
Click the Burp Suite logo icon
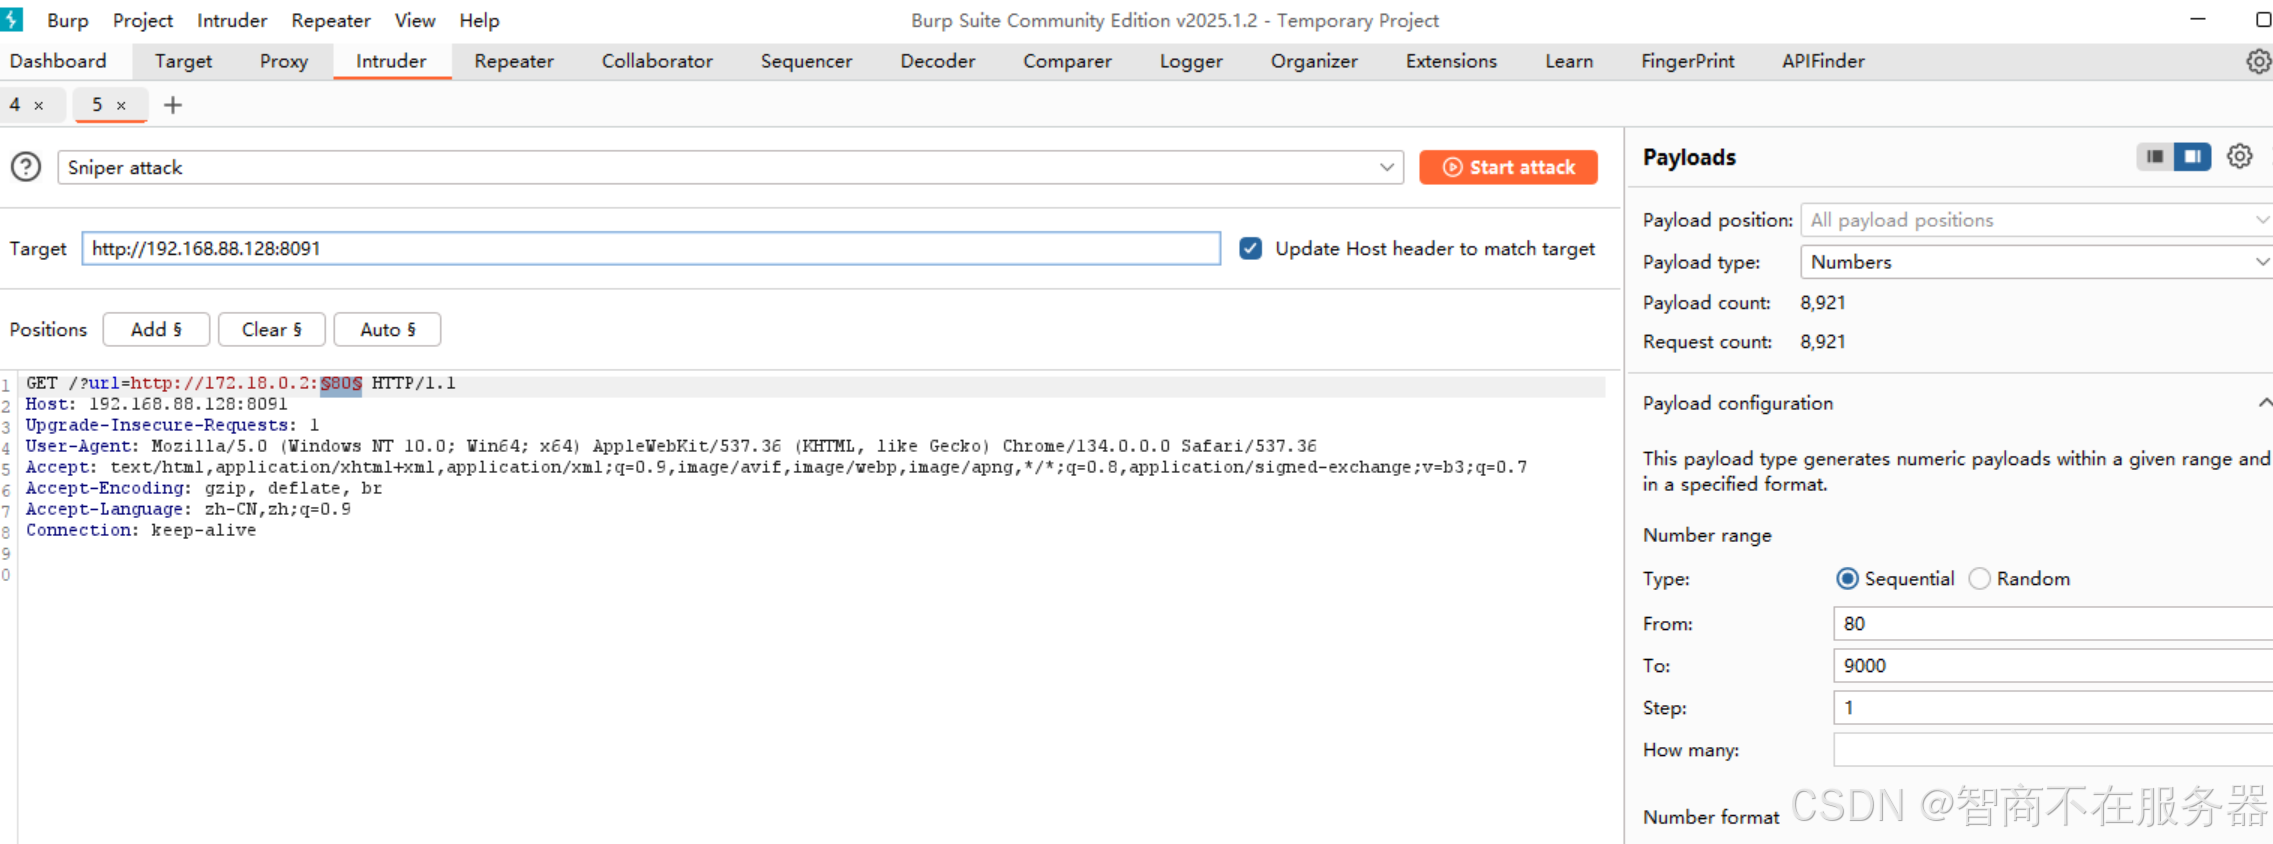12,19
